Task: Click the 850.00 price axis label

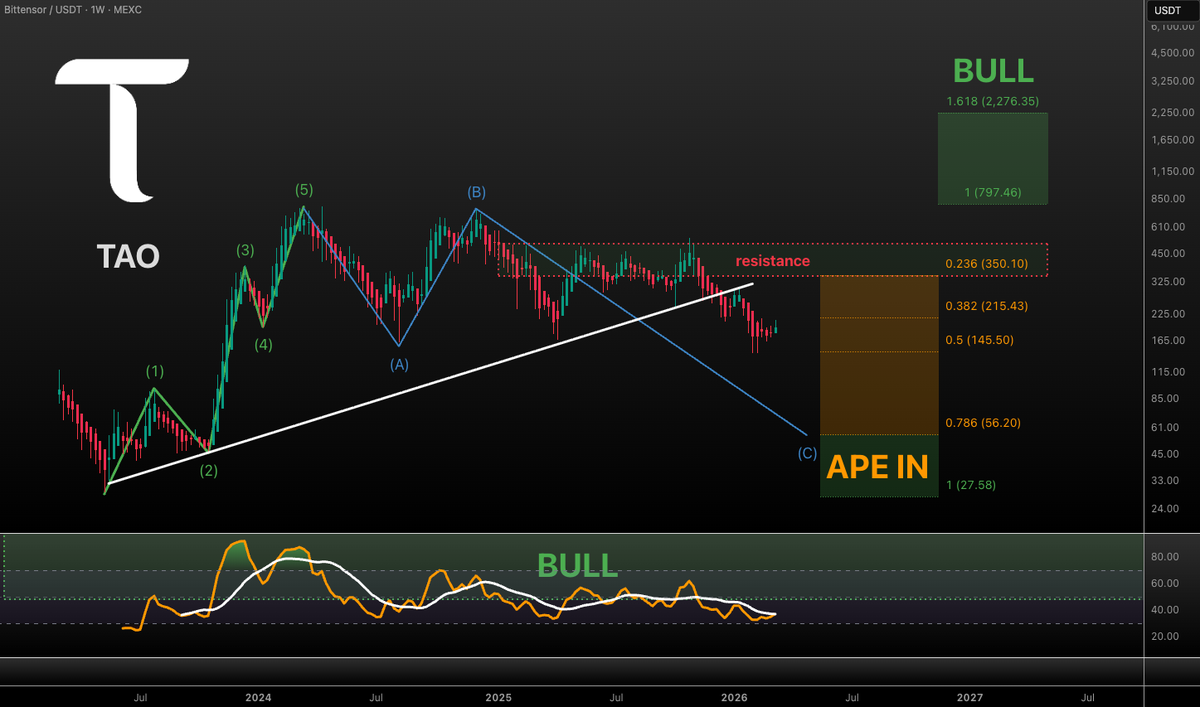Action: (x=1170, y=199)
